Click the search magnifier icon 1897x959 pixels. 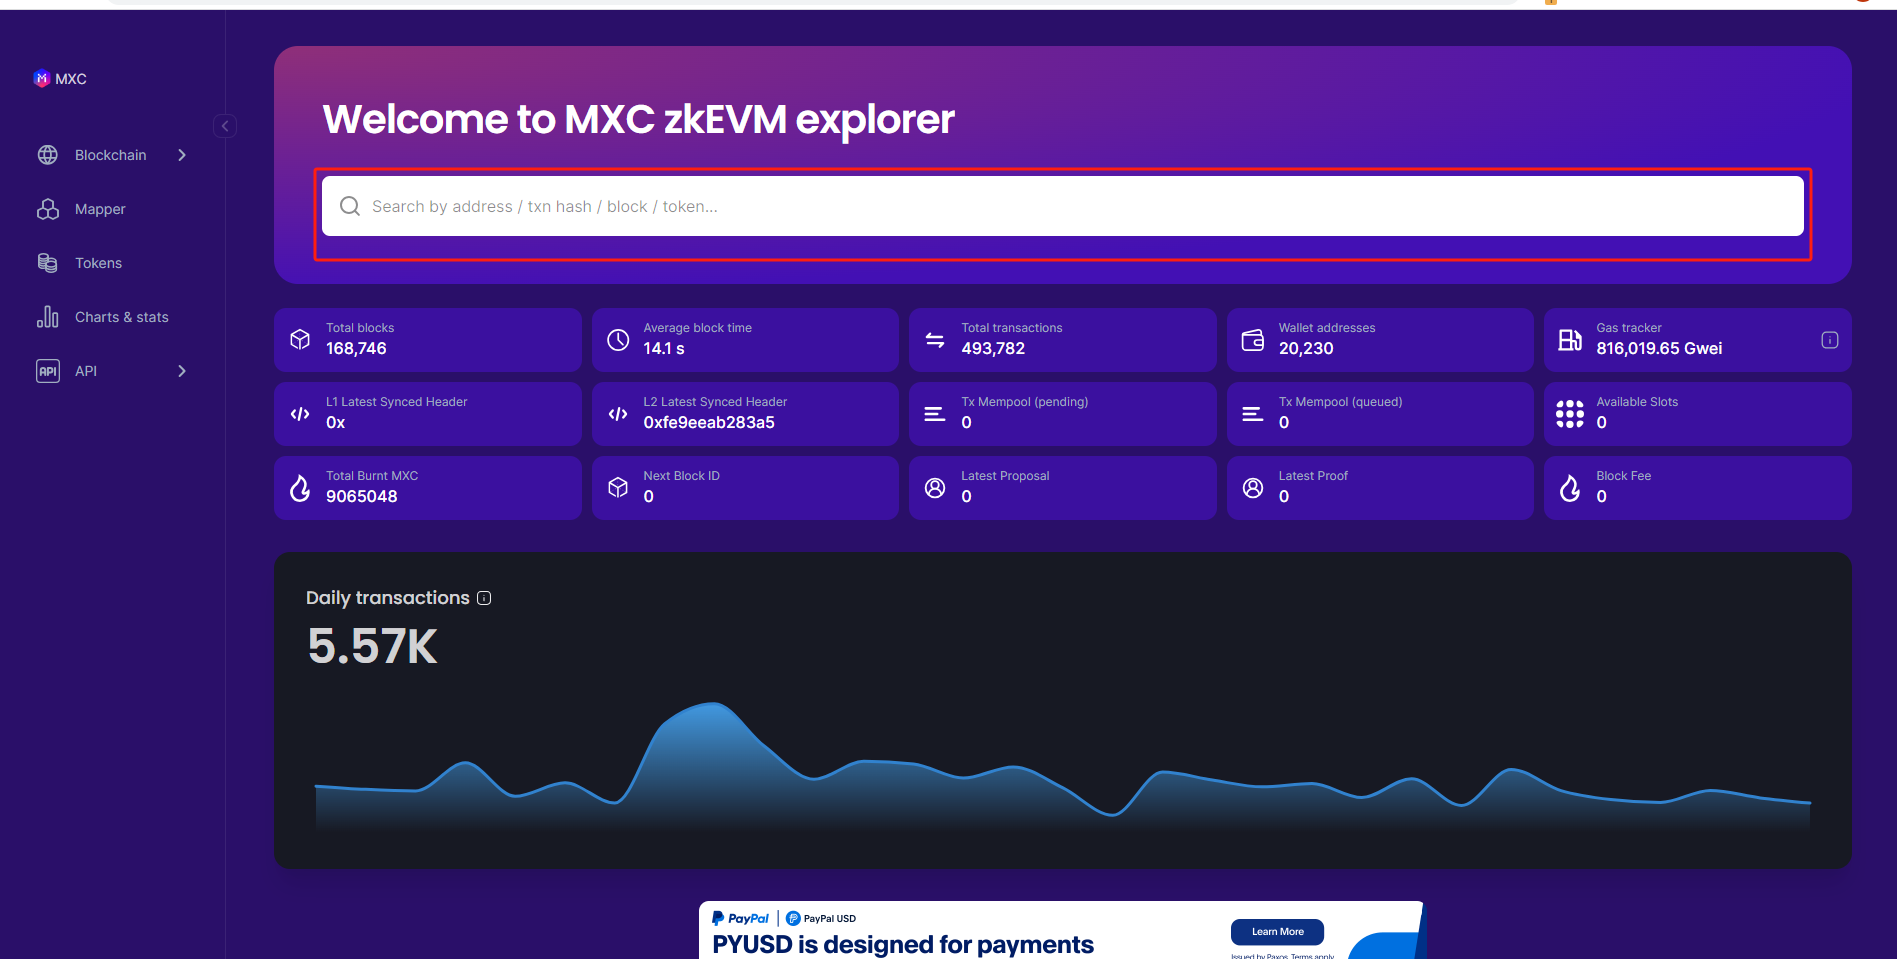(350, 206)
